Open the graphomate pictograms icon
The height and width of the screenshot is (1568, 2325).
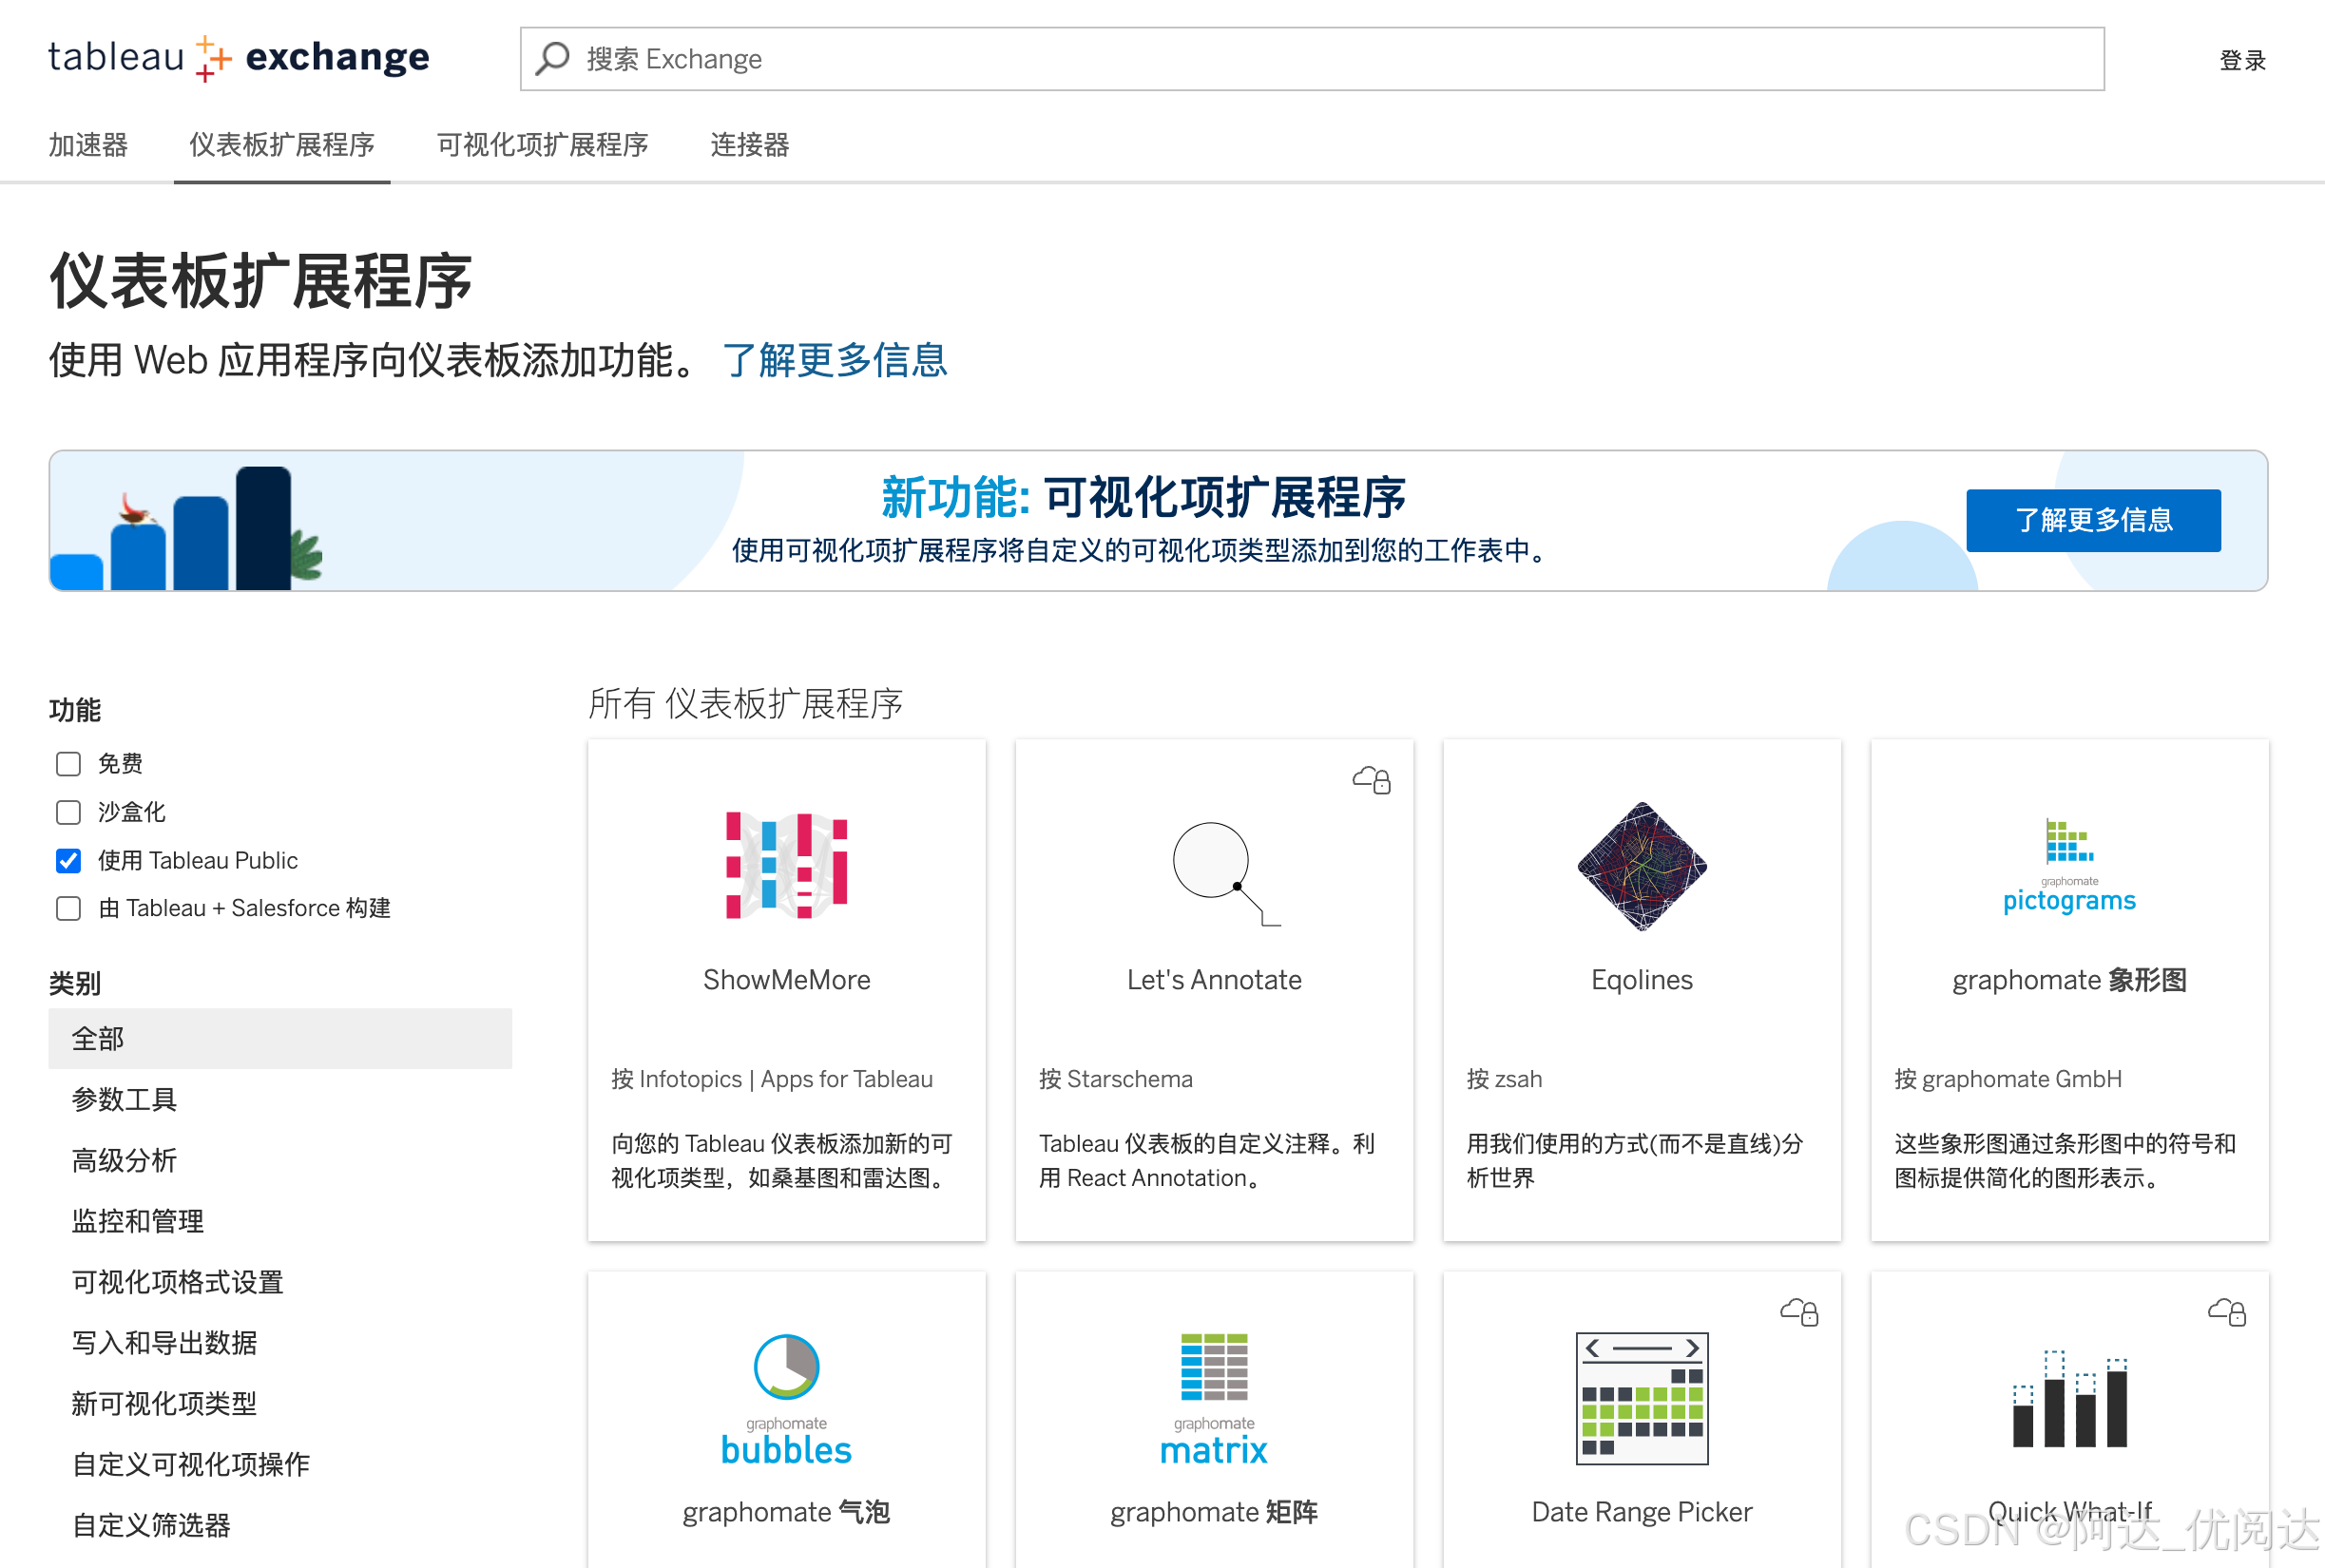(x=2069, y=866)
